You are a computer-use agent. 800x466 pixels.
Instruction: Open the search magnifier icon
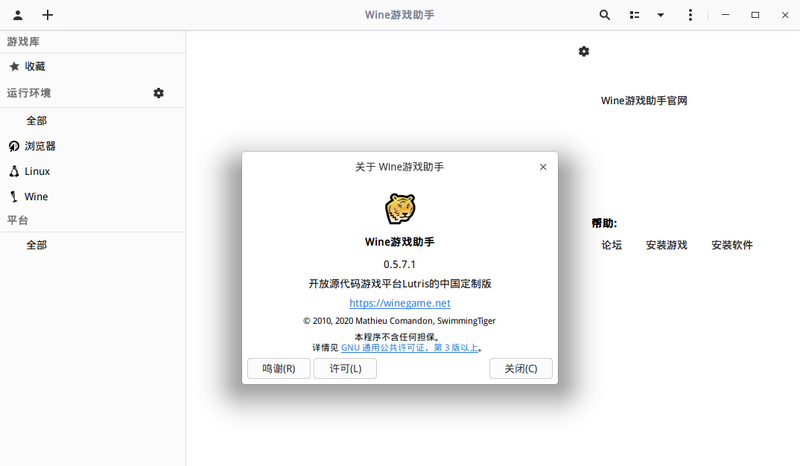point(605,15)
